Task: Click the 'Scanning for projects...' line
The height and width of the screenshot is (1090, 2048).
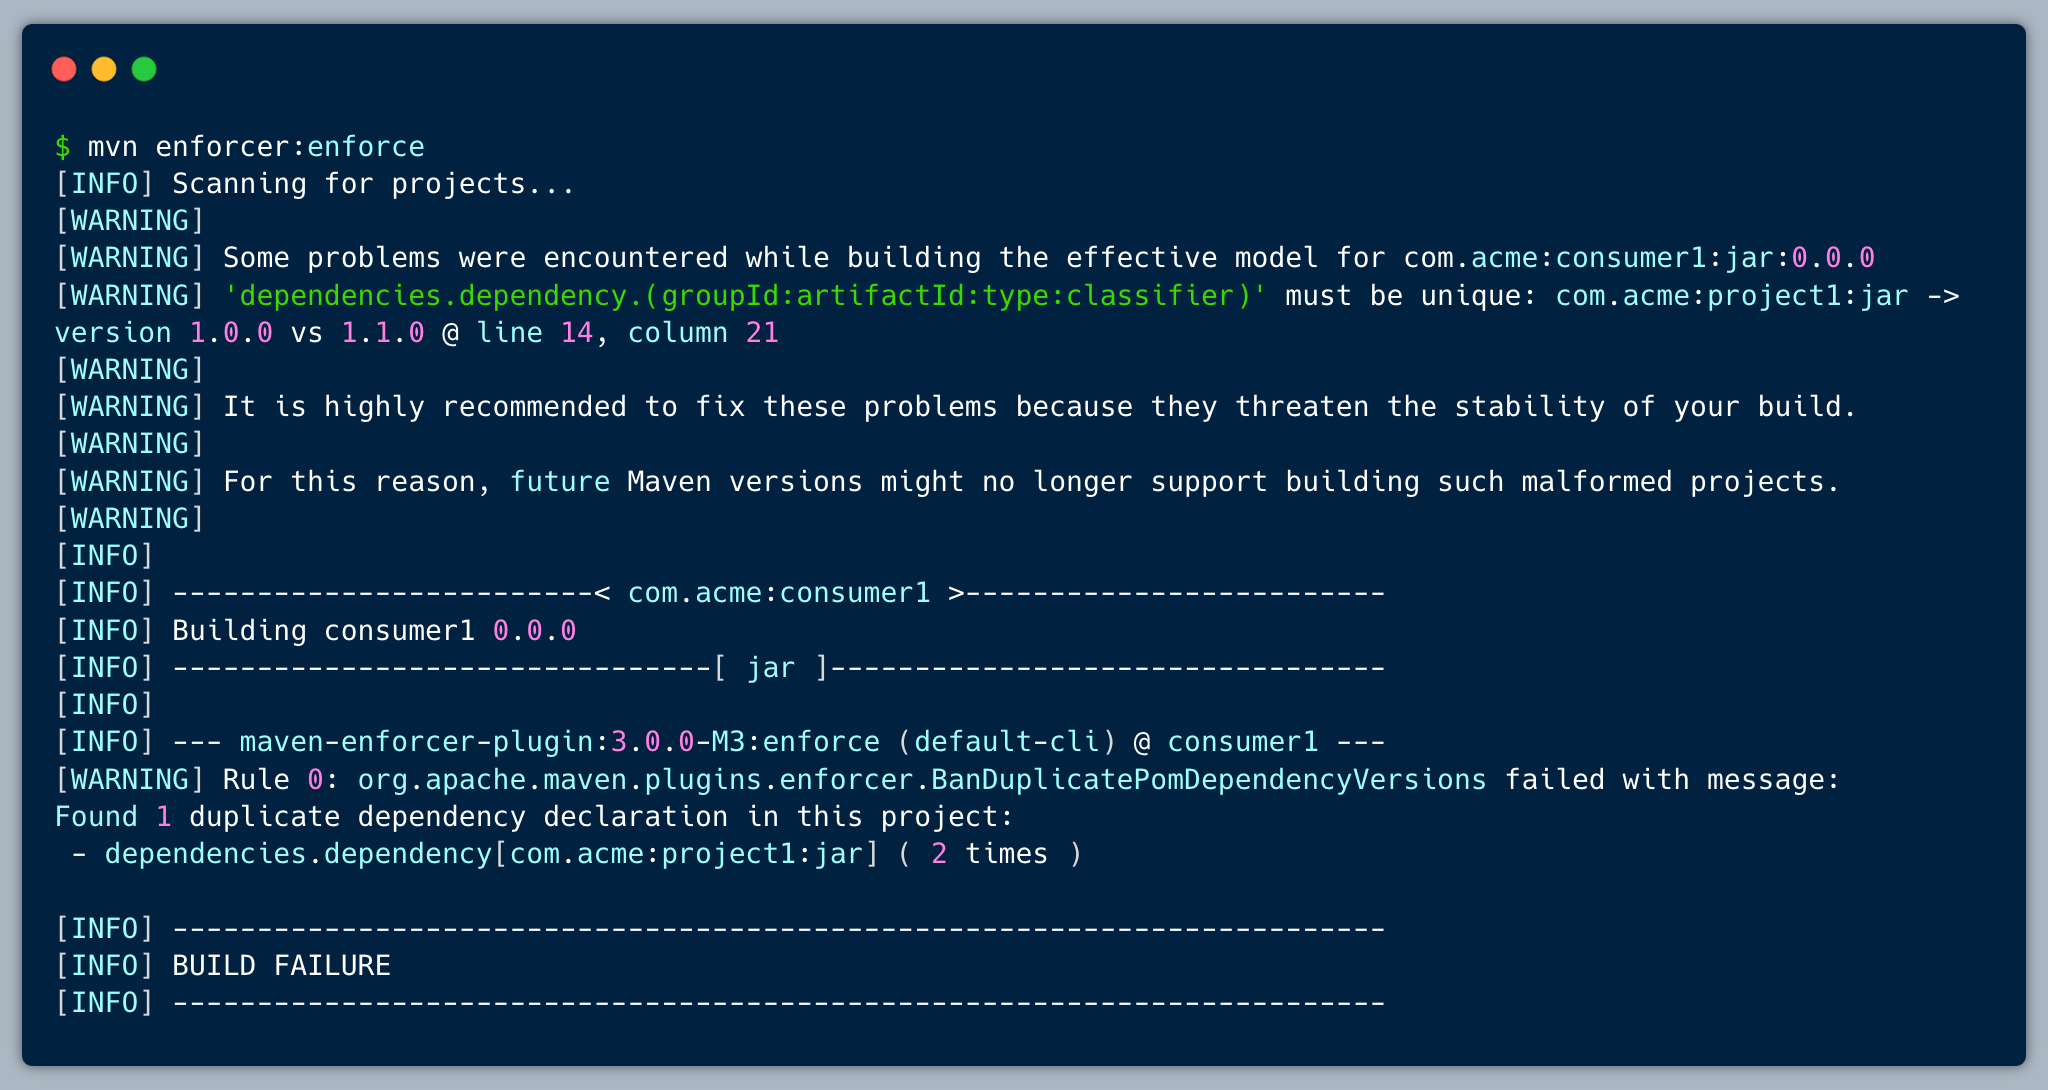Action: (x=373, y=184)
